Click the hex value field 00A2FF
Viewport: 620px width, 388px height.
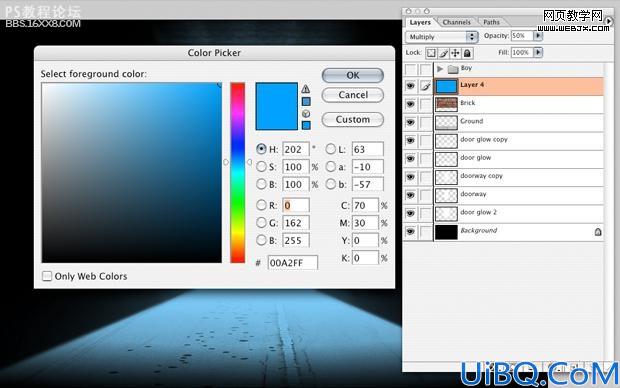(293, 263)
